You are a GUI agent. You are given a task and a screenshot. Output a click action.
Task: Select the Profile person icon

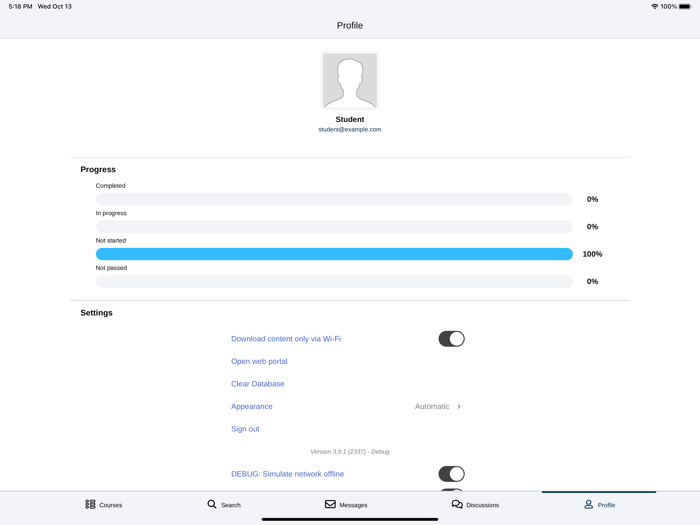pos(589,505)
